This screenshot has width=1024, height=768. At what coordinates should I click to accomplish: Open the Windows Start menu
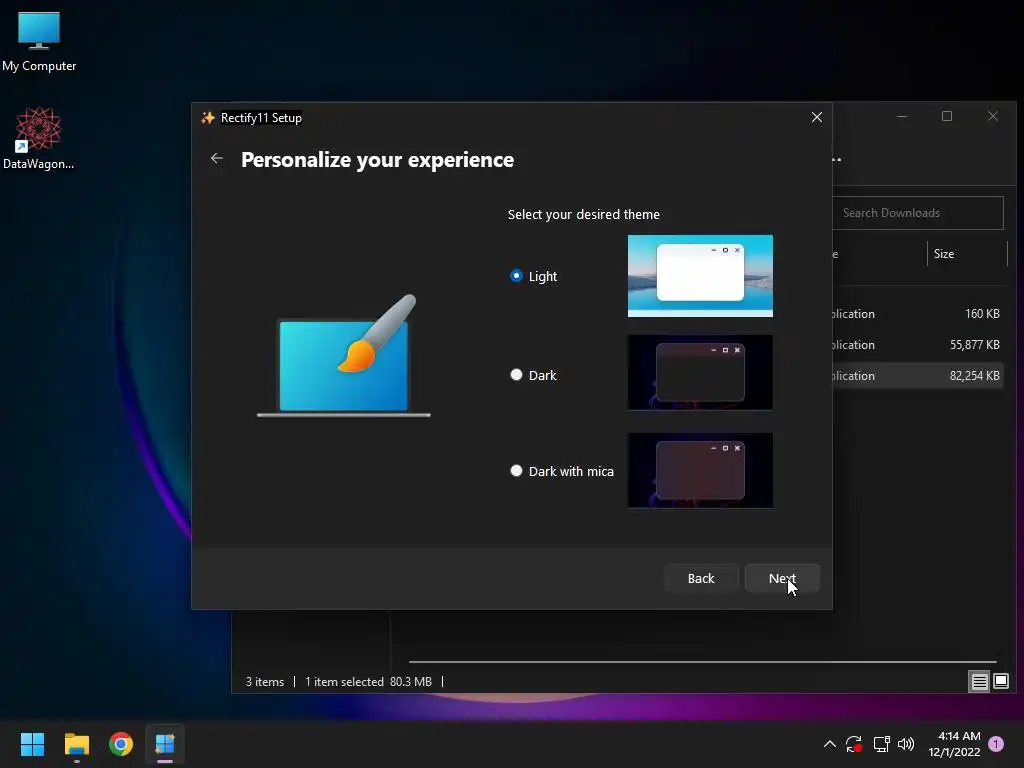[x=32, y=744]
